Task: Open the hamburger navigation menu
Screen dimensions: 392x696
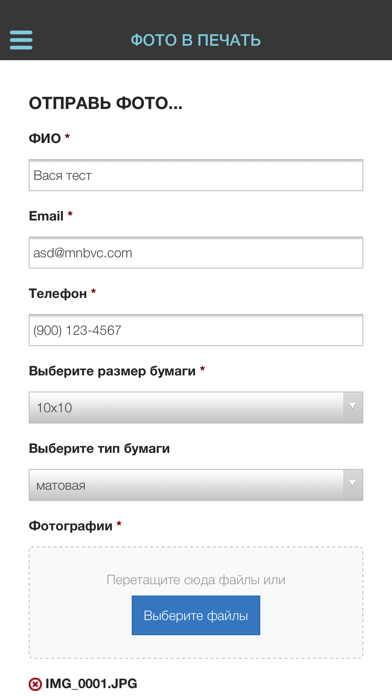Action: pyautogui.click(x=21, y=40)
